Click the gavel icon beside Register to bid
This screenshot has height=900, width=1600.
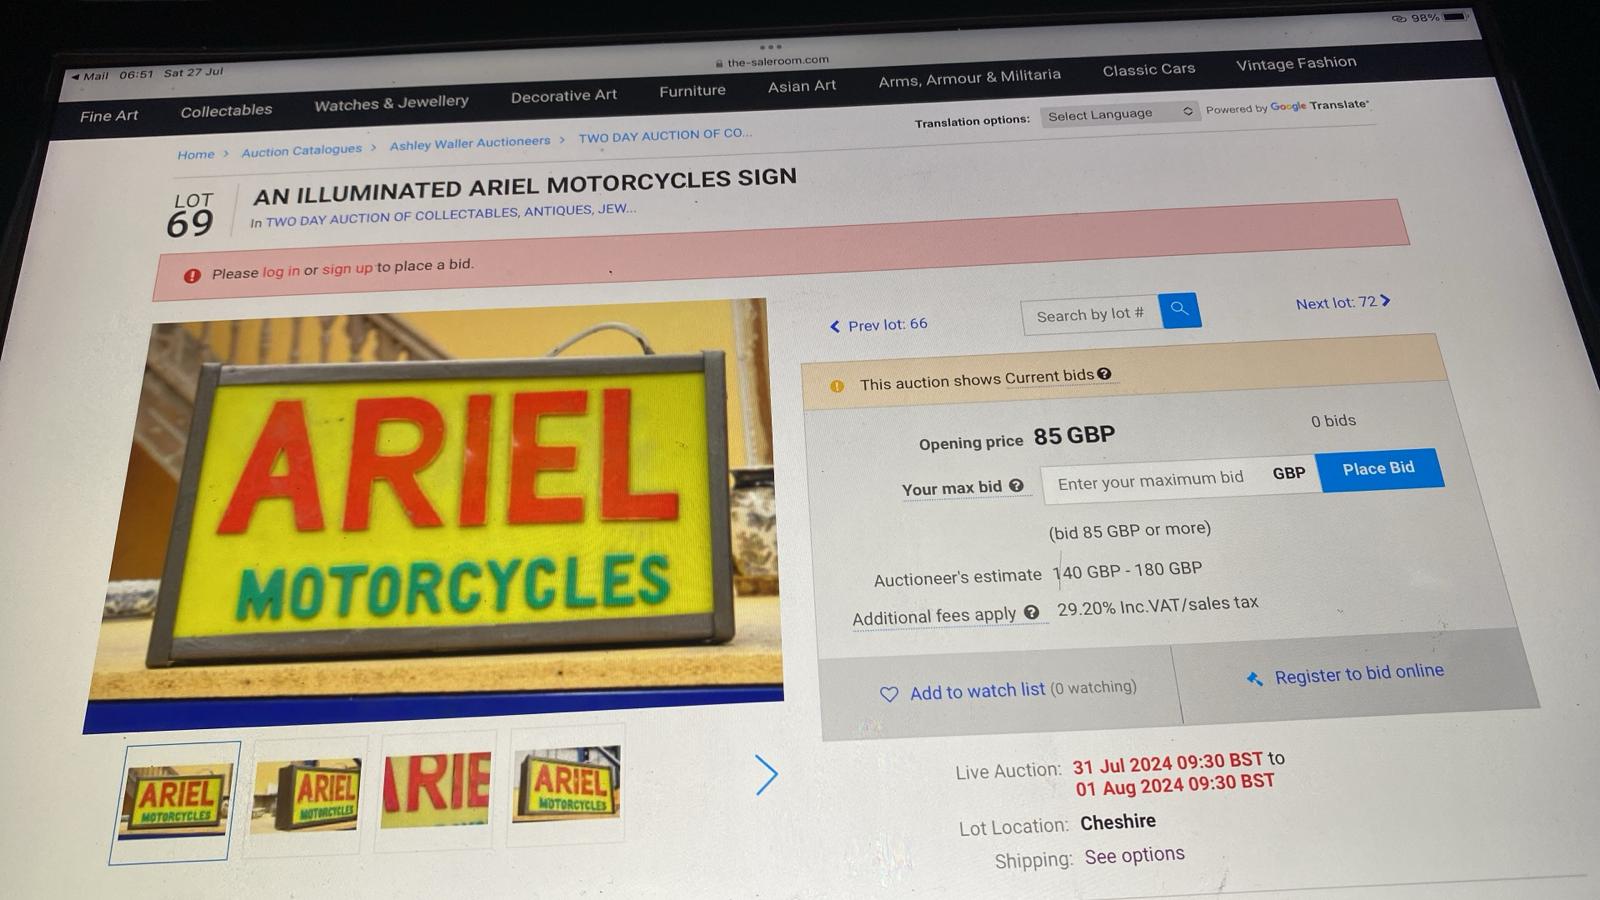(x=1254, y=679)
